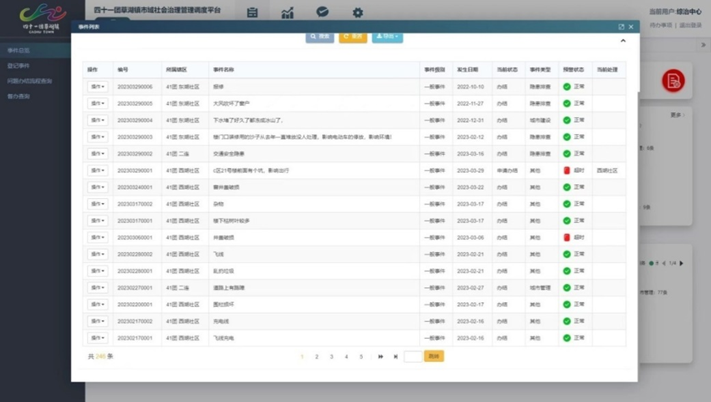
Task: Click the chat bubble icon in header
Action: (x=322, y=12)
